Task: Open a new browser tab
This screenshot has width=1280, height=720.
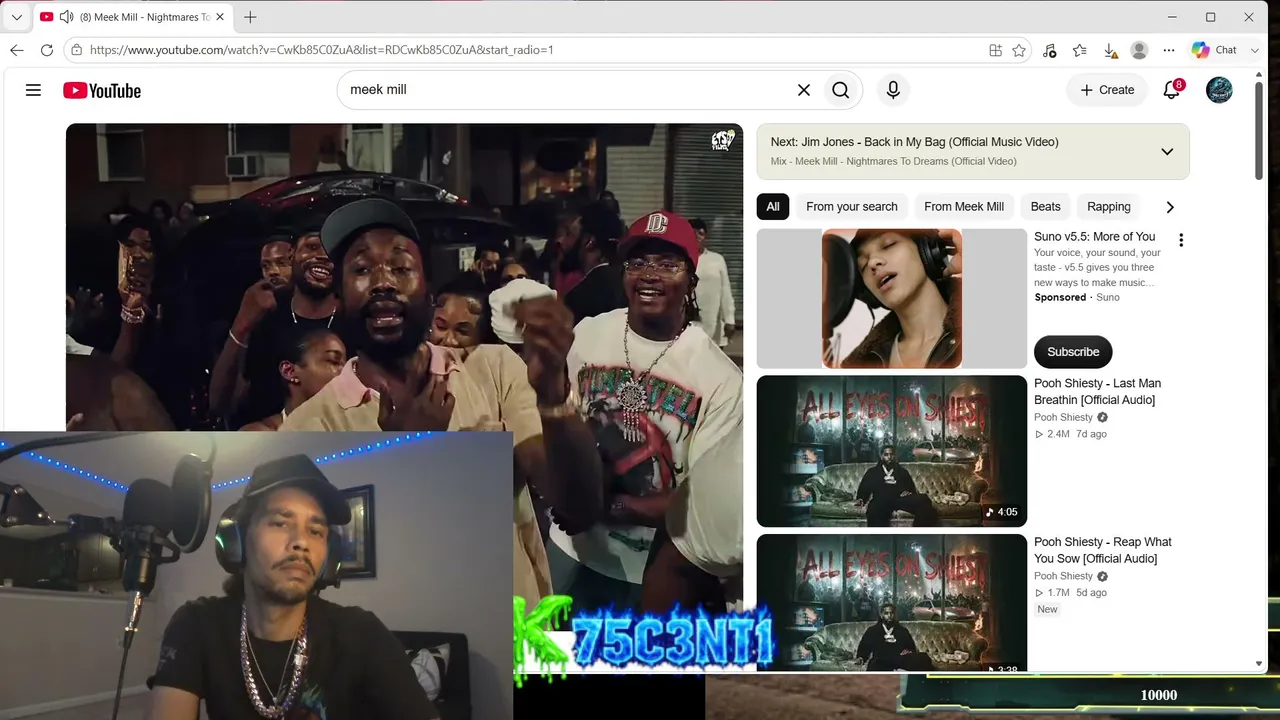Action: click(x=250, y=17)
